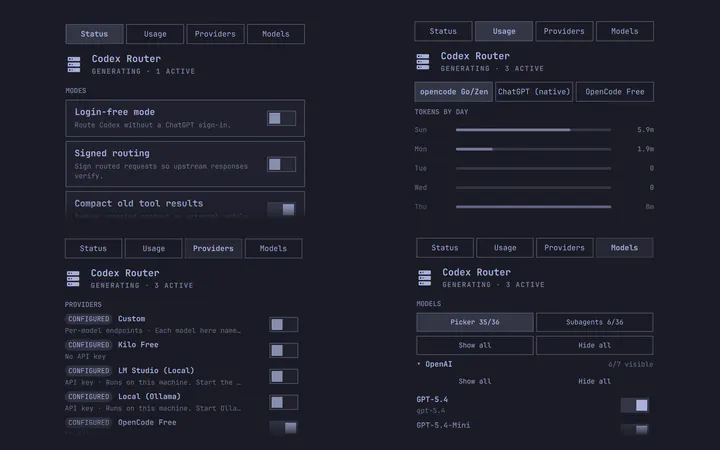Open Providers tab in the Tokens by Day panel
720x450 pixels.
pyautogui.click(x=564, y=31)
